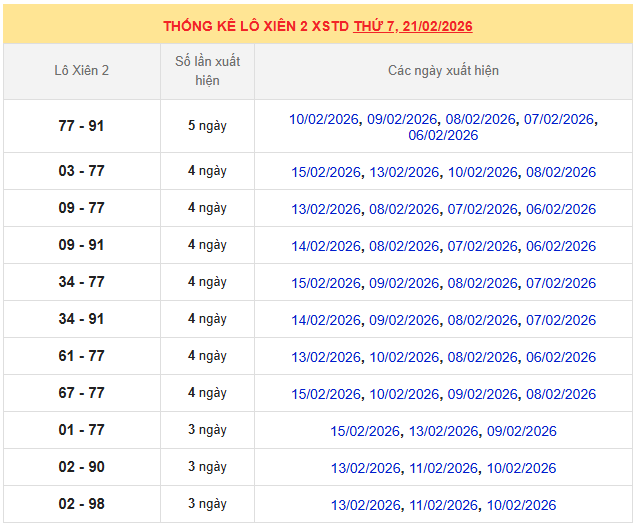Select the 02 - 90 pair cell

81,467
